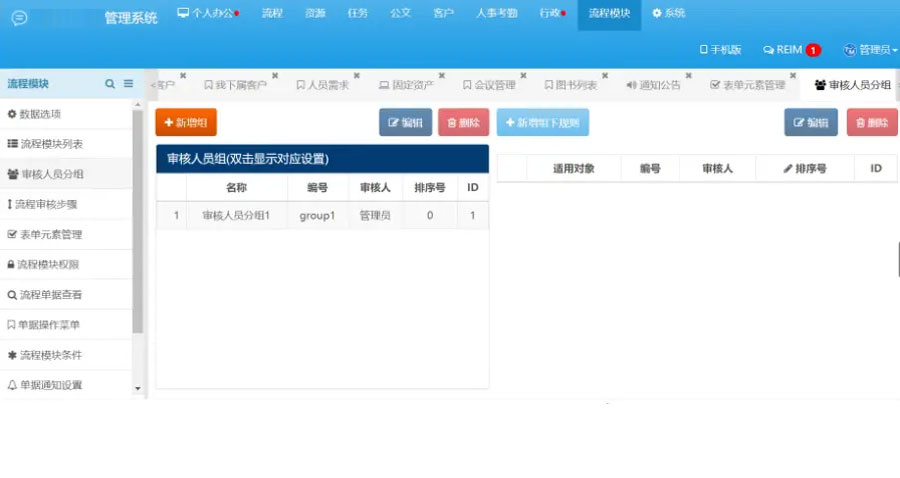
Task: Open the 资源 top menu
Action: click(315, 13)
